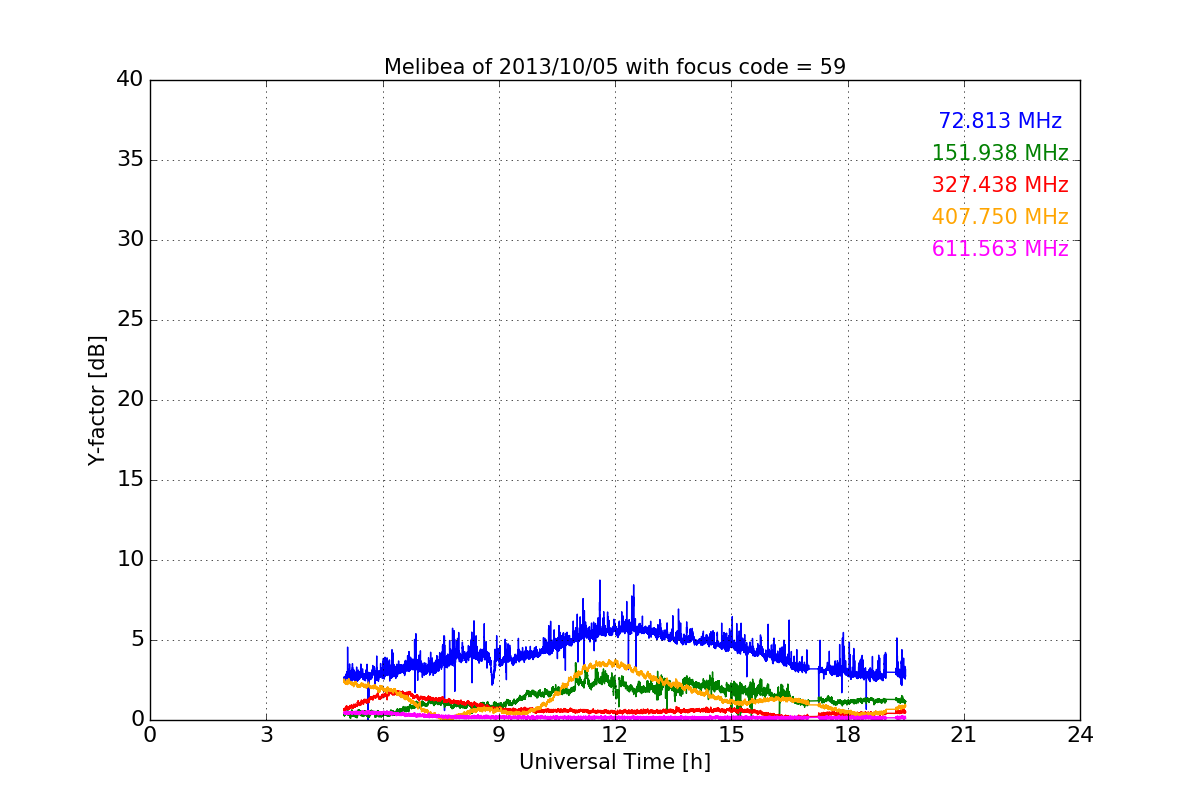Click y-axis tick label 10
This screenshot has height=800, width=1200.
point(130,560)
